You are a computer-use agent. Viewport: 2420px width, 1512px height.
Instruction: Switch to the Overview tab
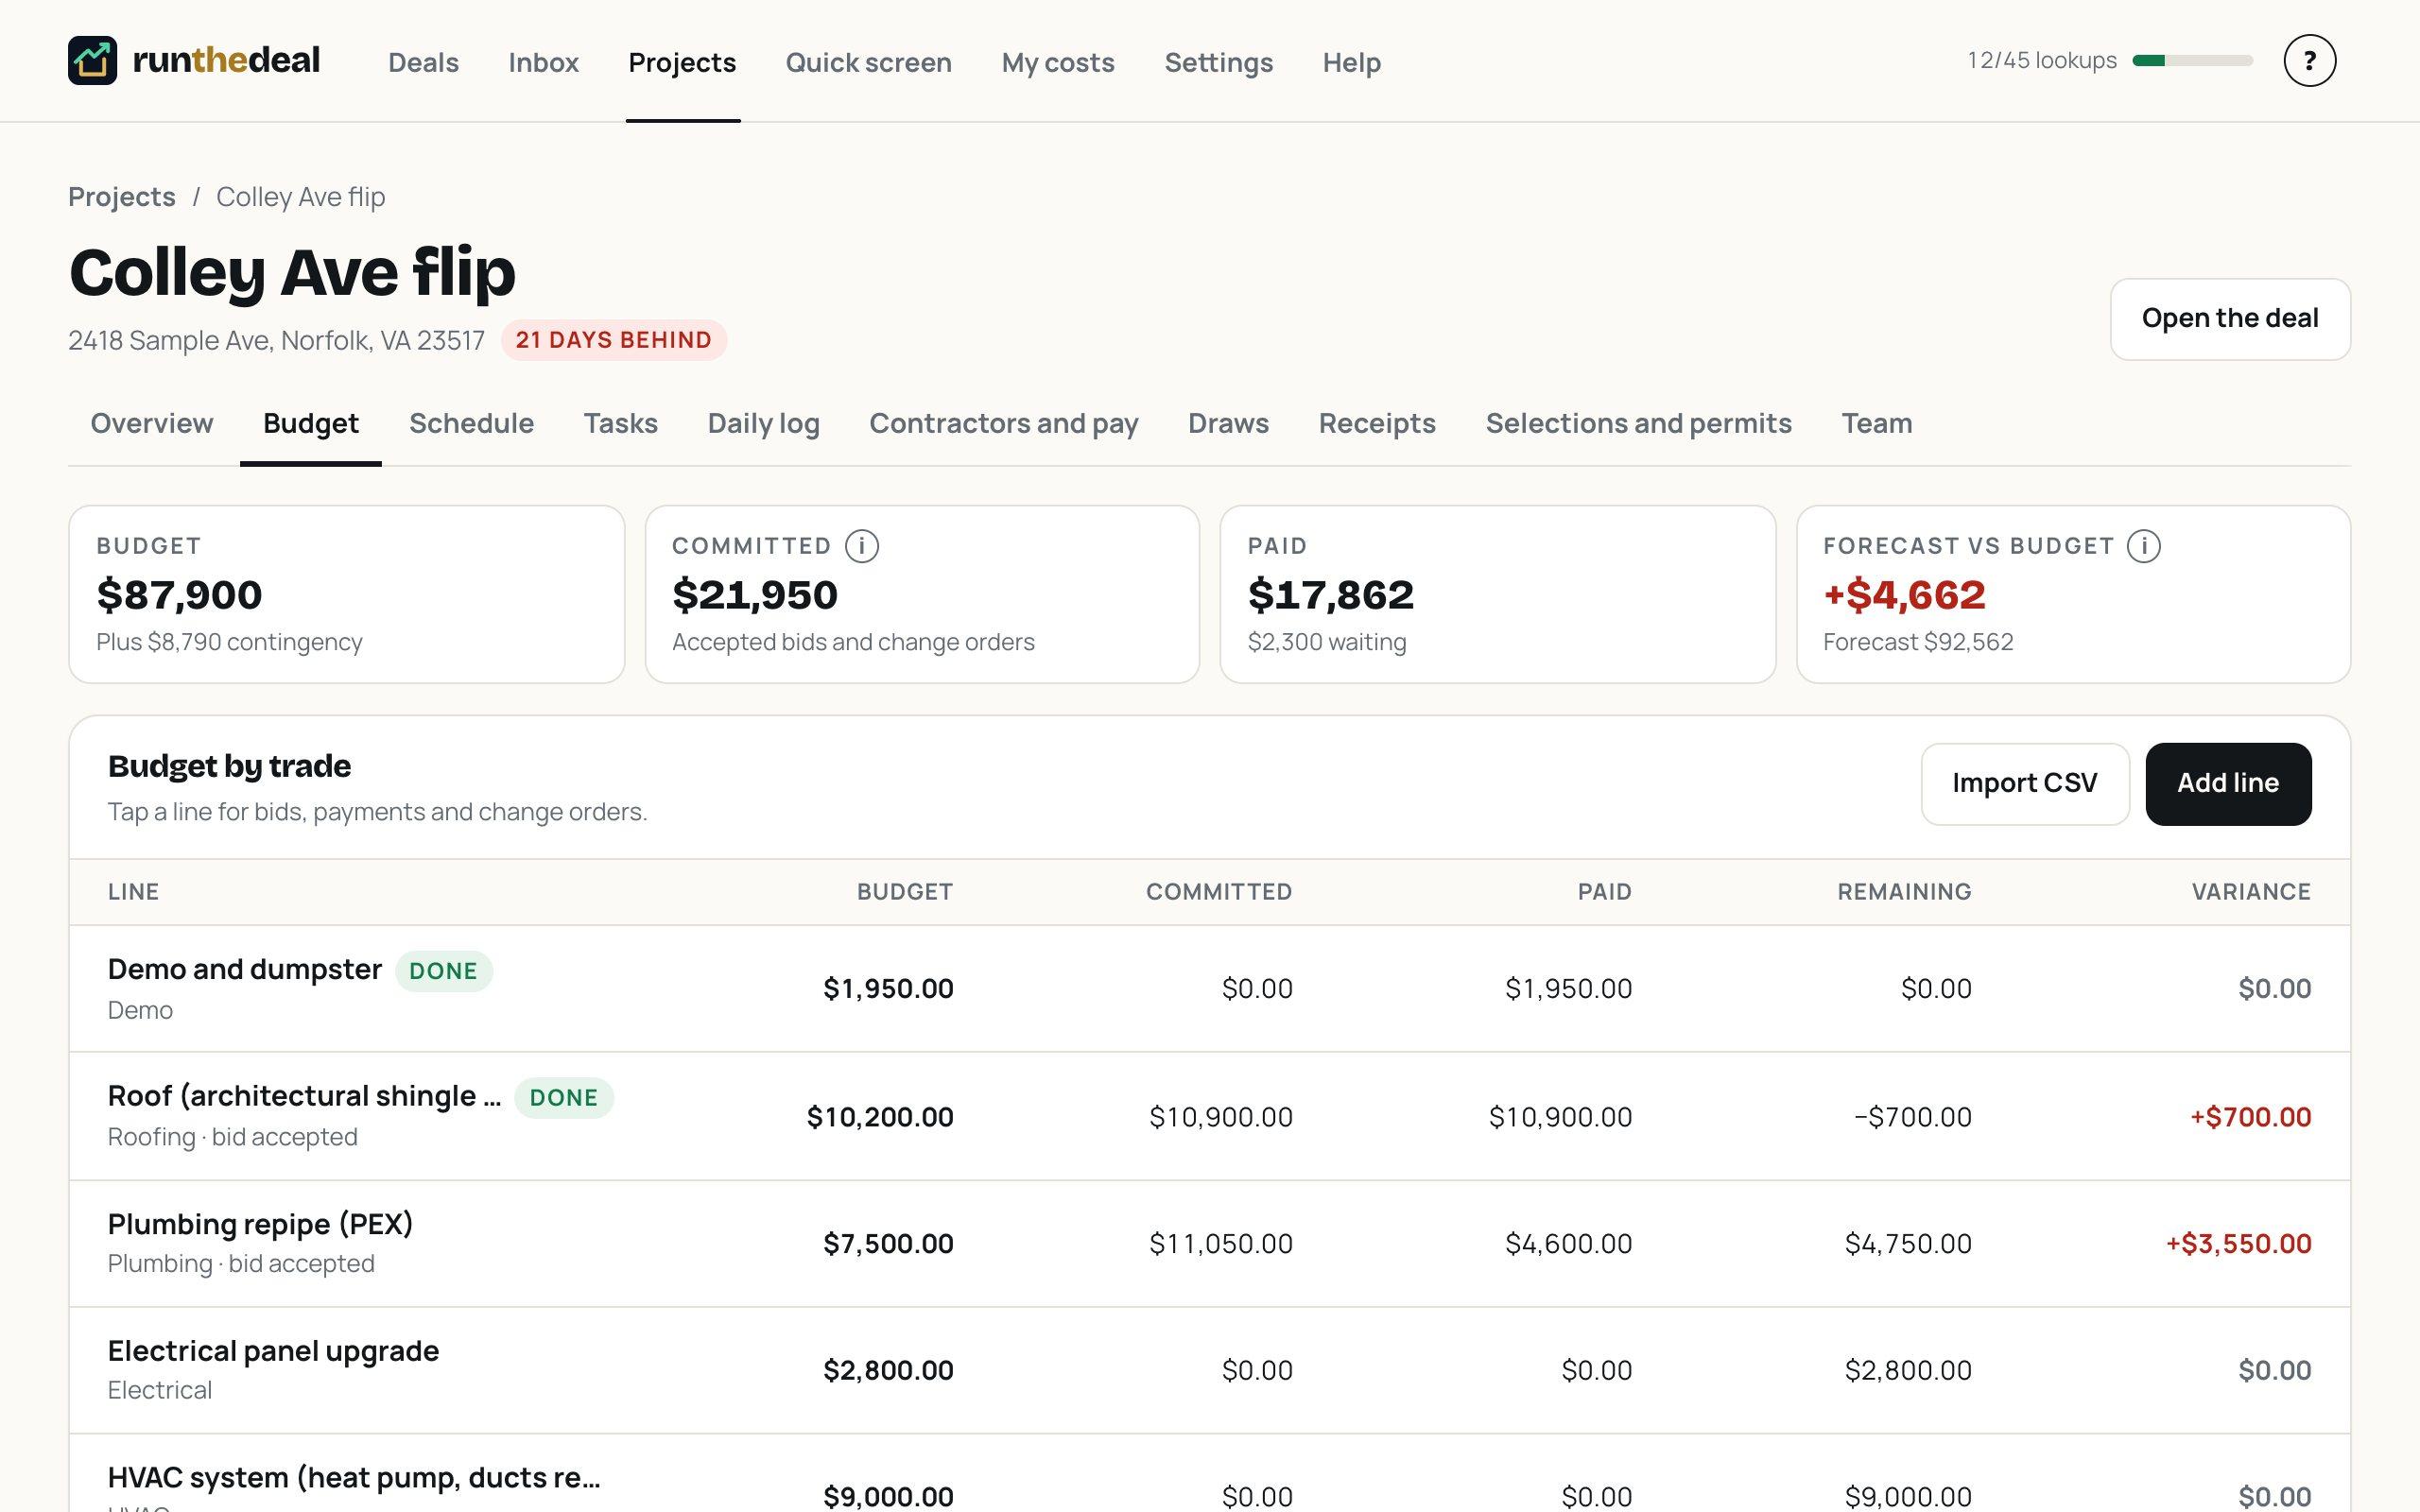(152, 424)
